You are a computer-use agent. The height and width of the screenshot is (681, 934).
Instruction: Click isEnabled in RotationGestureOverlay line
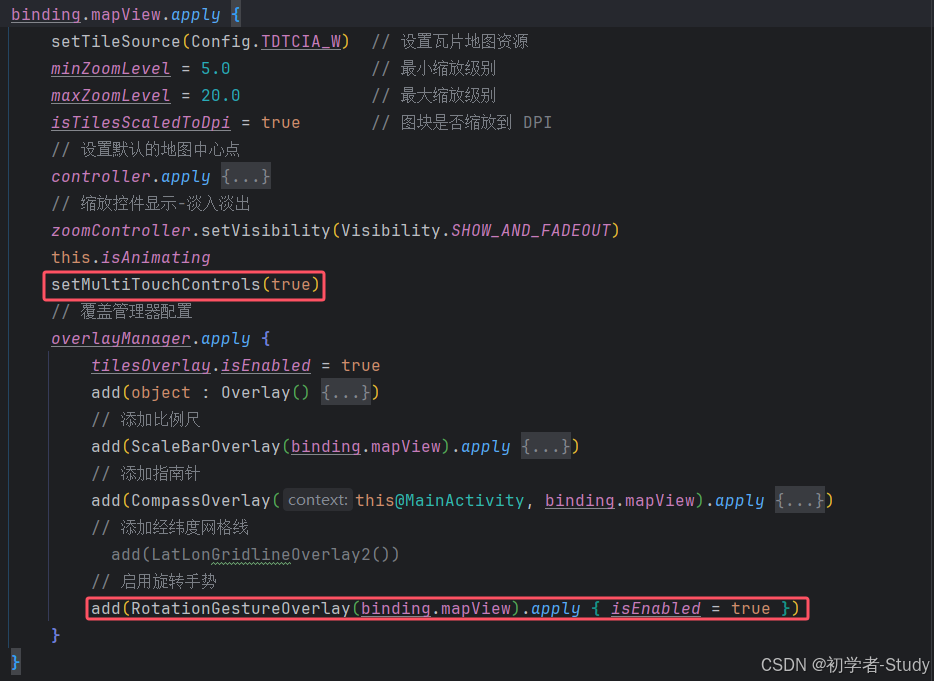pos(656,608)
